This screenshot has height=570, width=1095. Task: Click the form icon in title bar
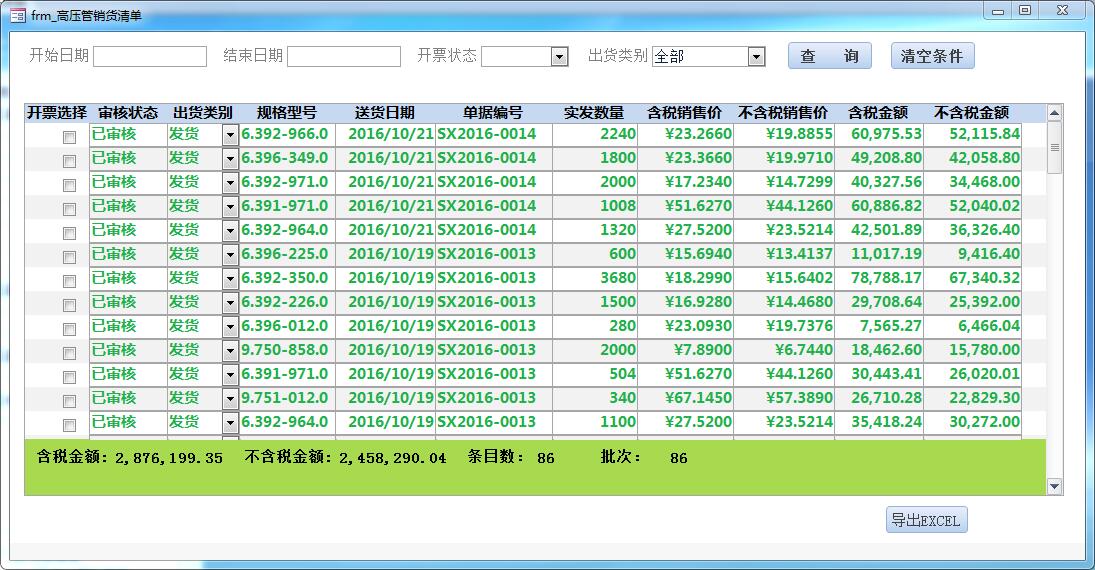pos(18,15)
